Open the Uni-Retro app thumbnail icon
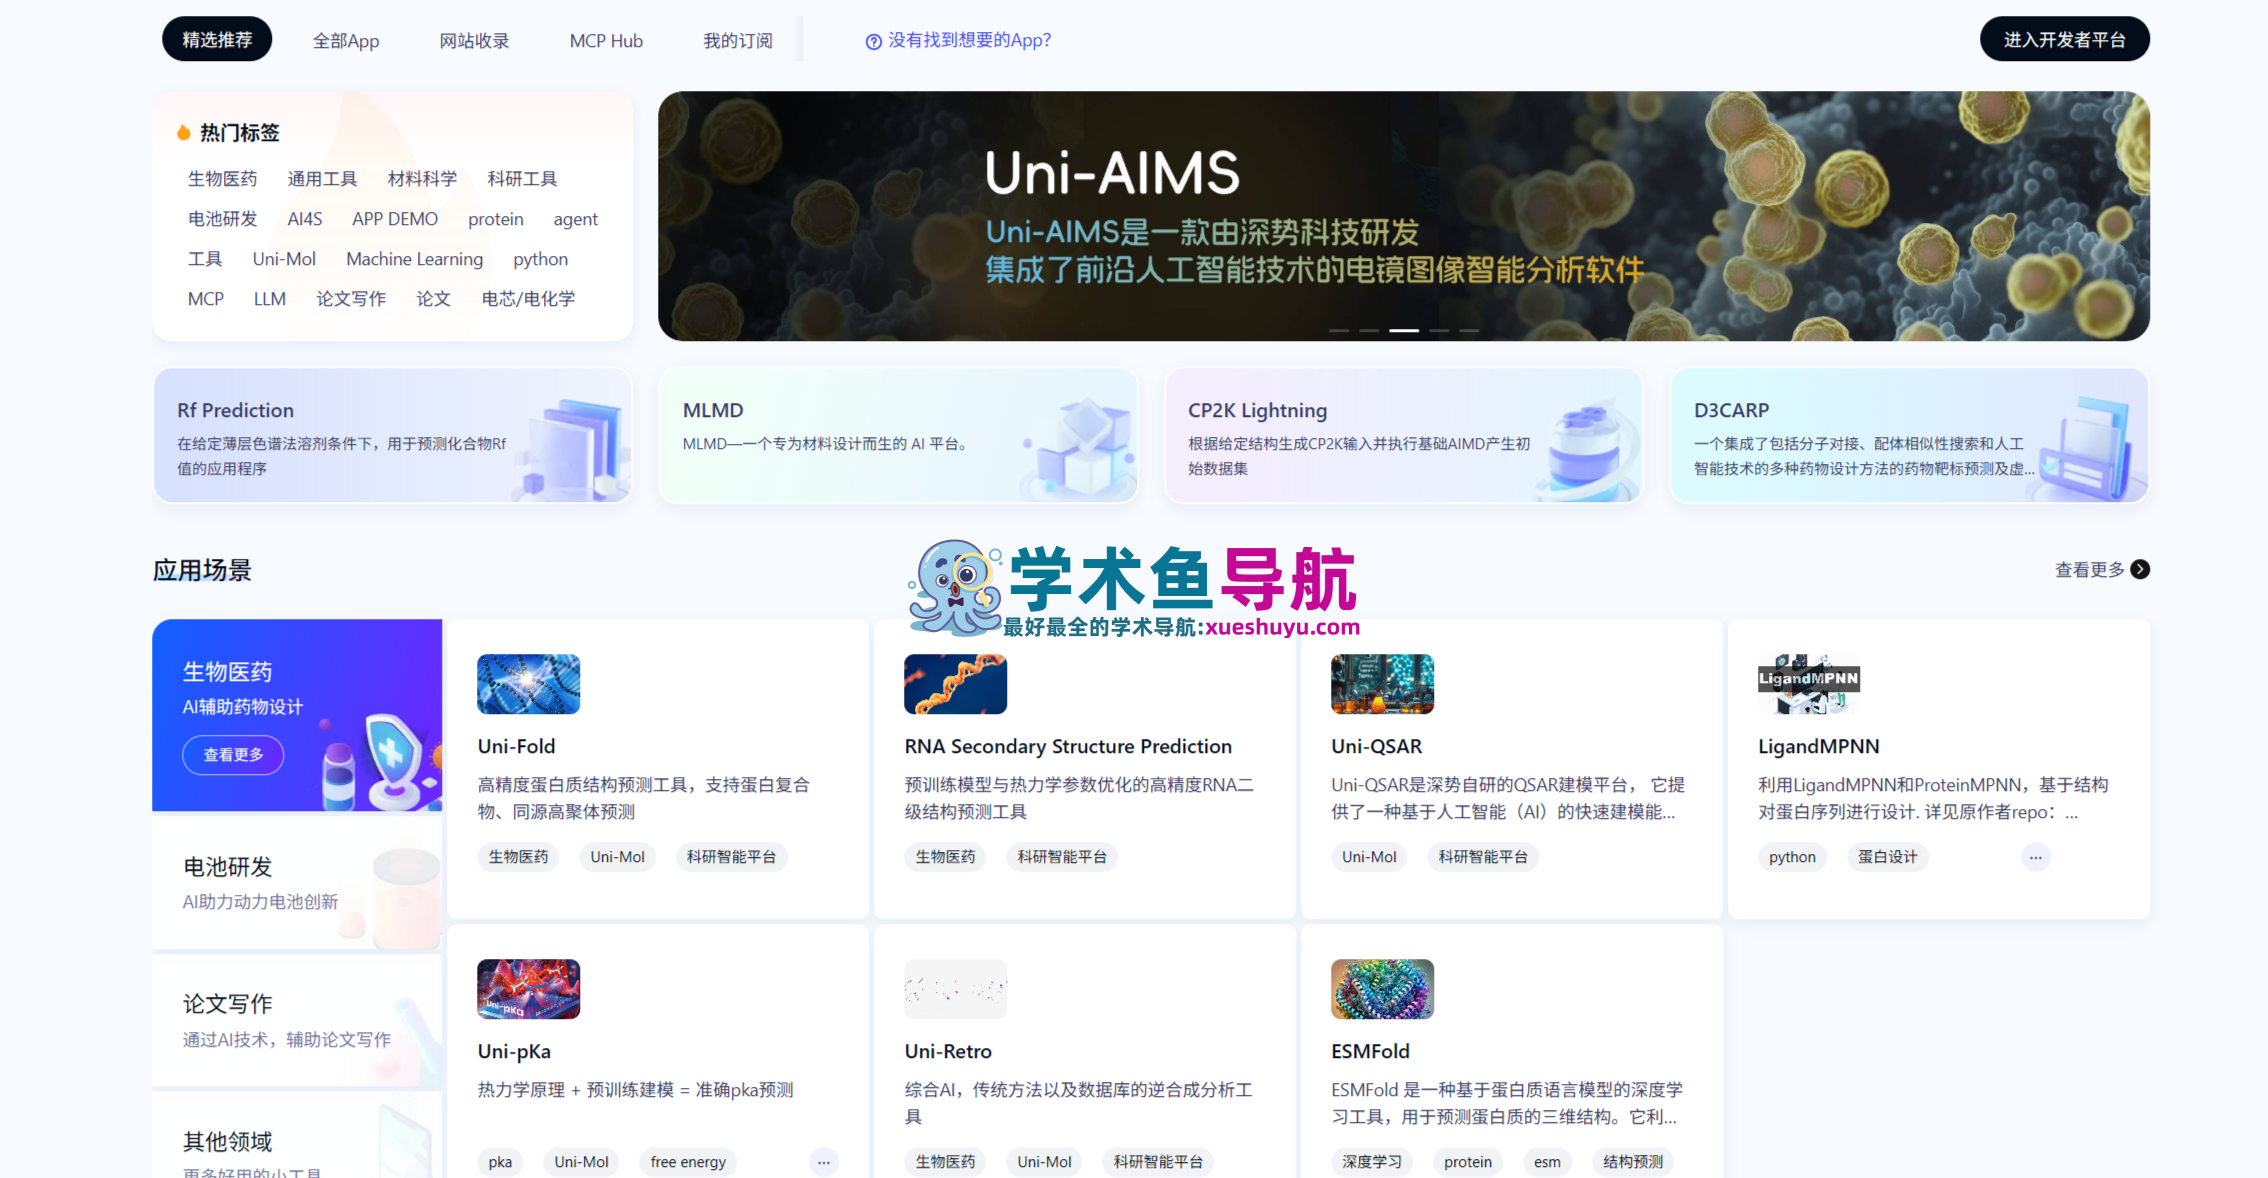This screenshot has width=2268, height=1178. [x=955, y=989]
